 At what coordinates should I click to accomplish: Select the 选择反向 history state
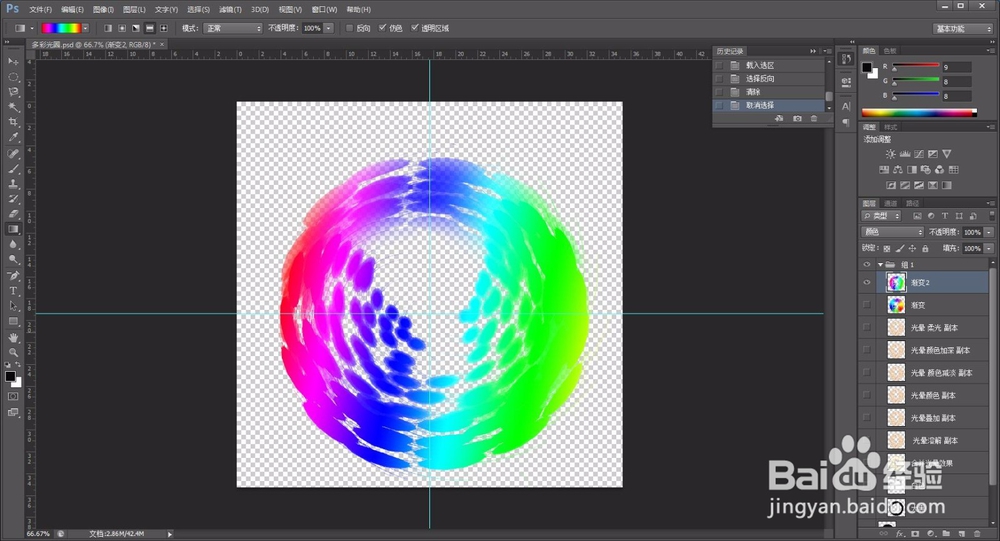(769, 78)
